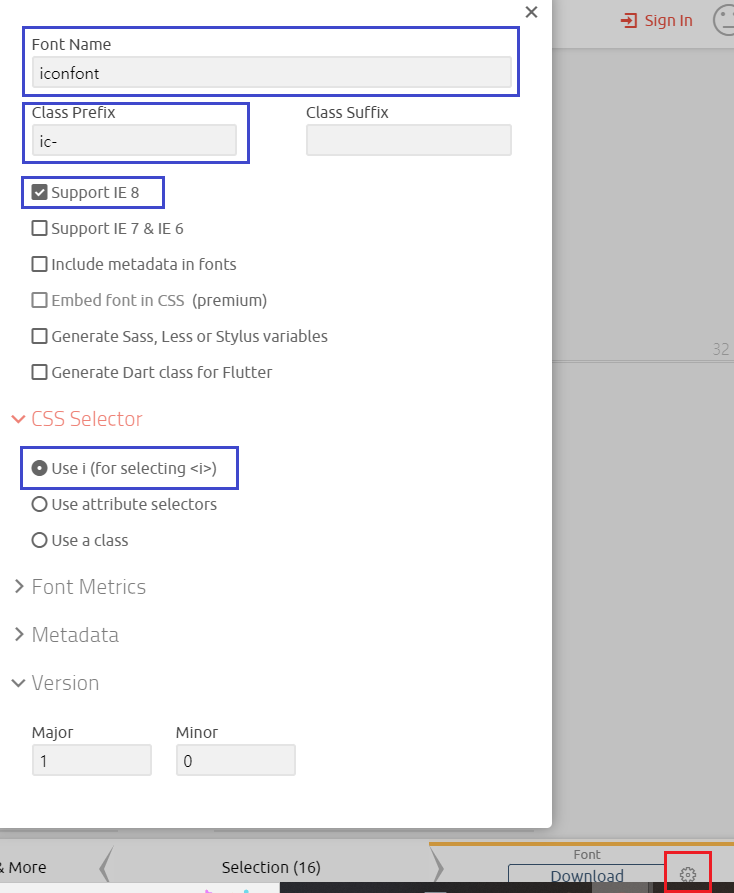Open the user avatar face icon
Image resolution: width=734 pixels, height=893 pixels.
[724, 20]
